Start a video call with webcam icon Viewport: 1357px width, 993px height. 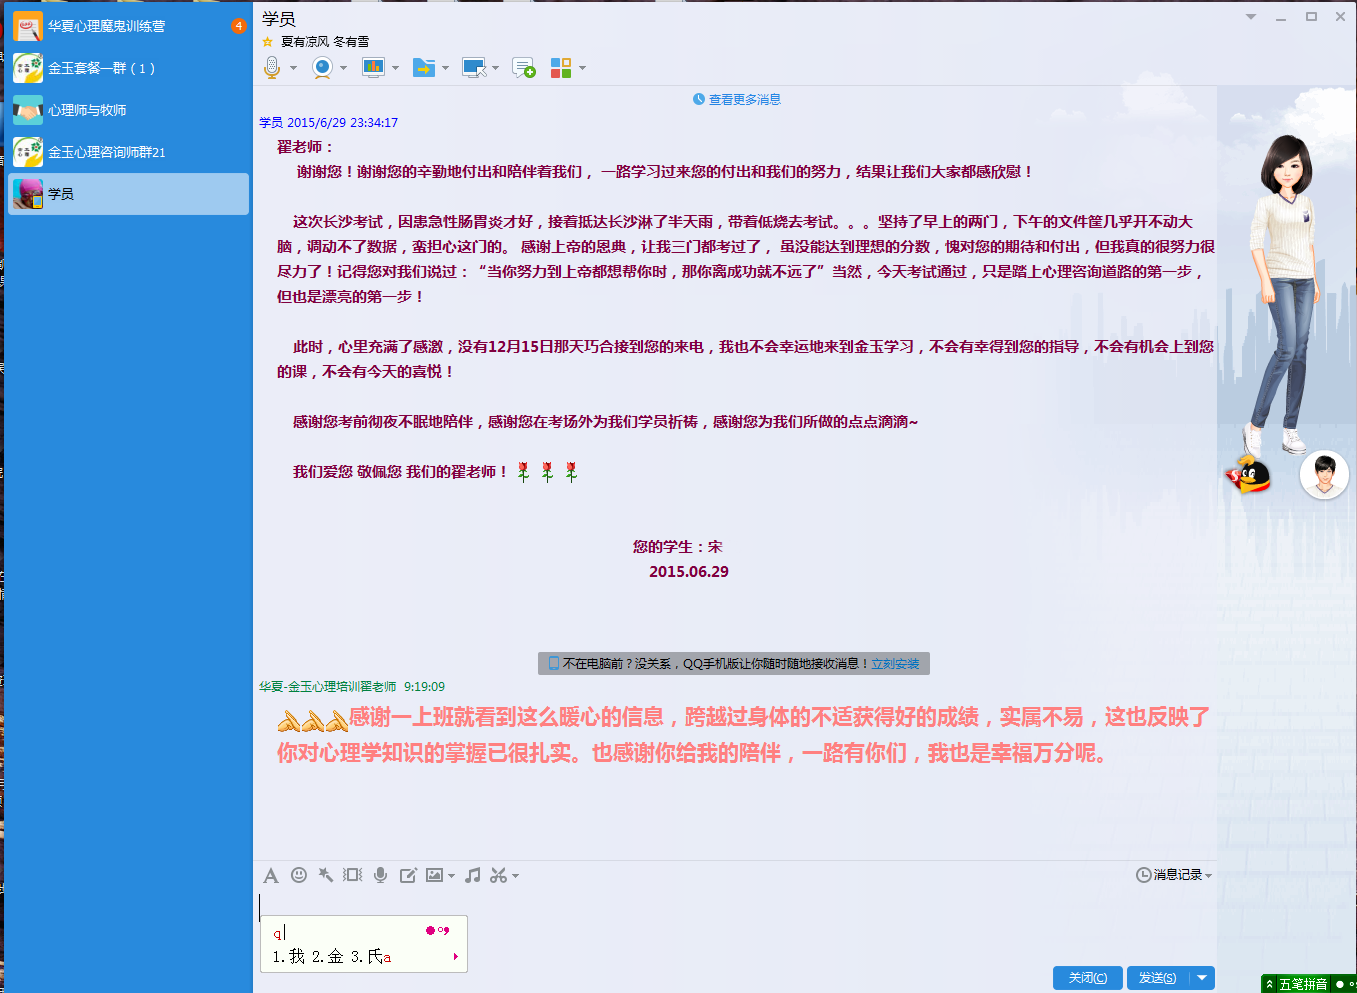pos(322,68)
